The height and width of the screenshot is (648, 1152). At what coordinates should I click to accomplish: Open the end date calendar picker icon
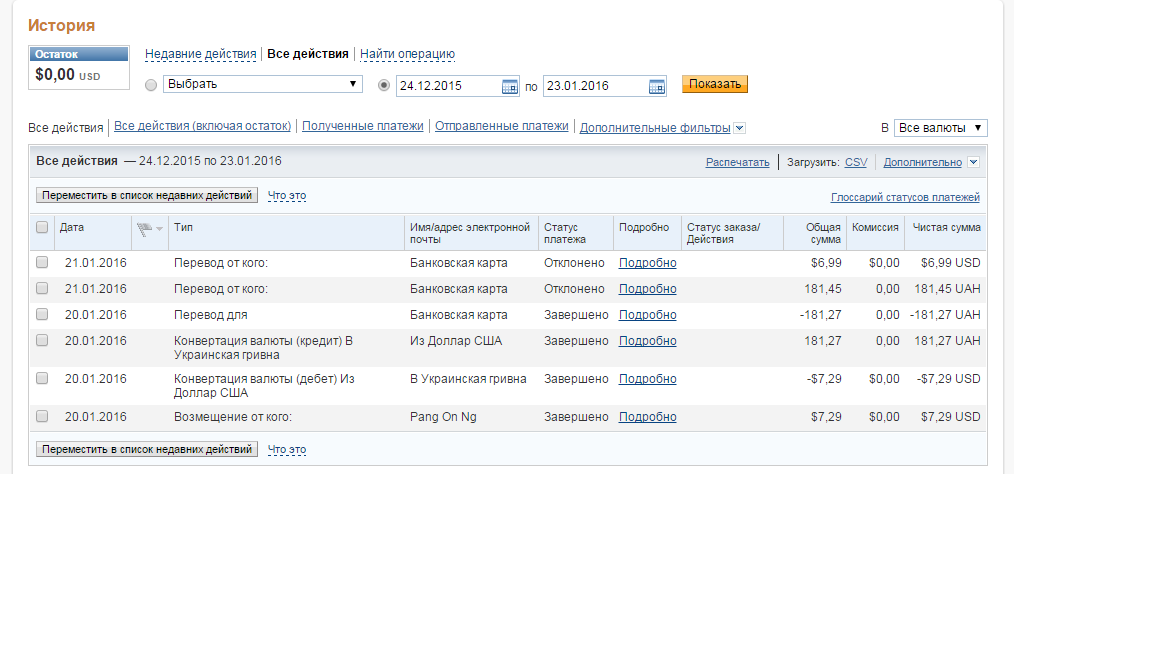pos(657,86)
